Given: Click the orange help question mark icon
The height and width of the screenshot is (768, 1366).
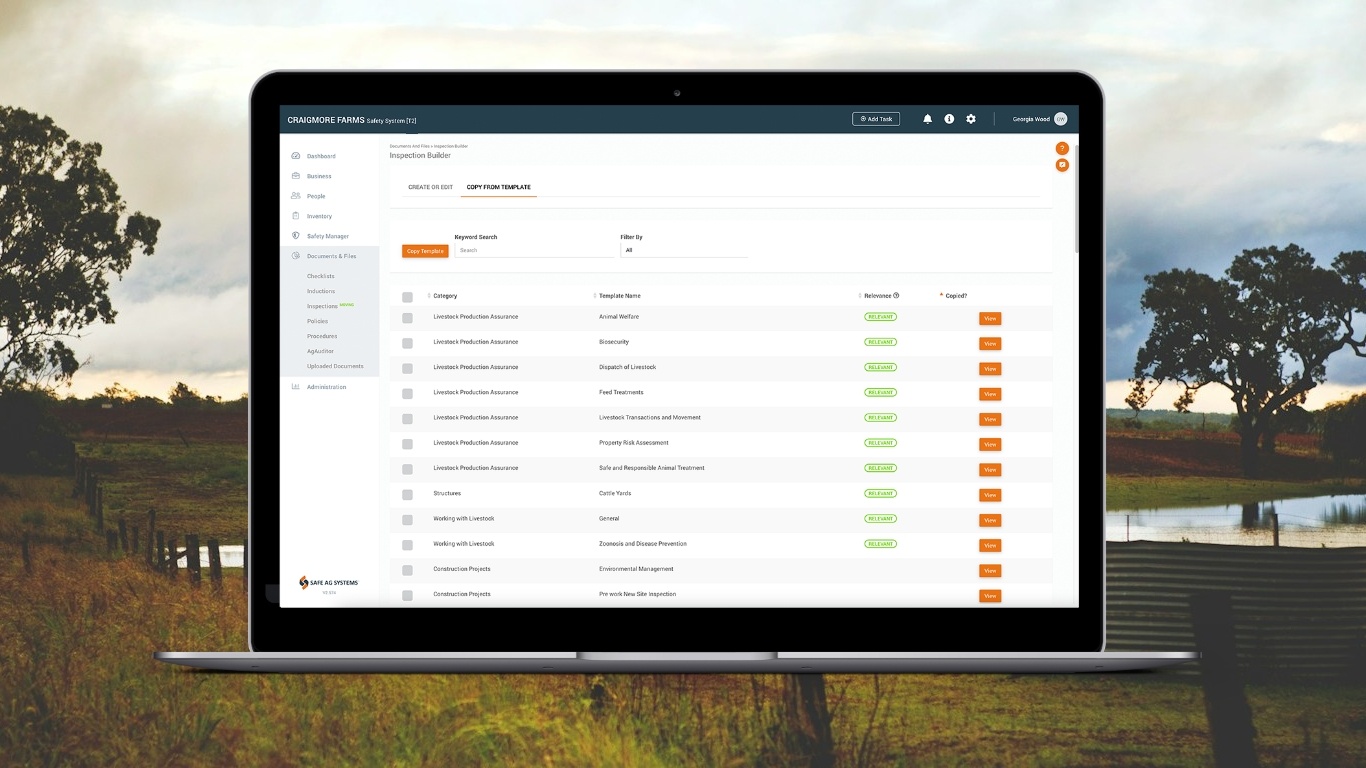Looking at the screenshot, I should pyautogui.click(x=1062, y=148).
